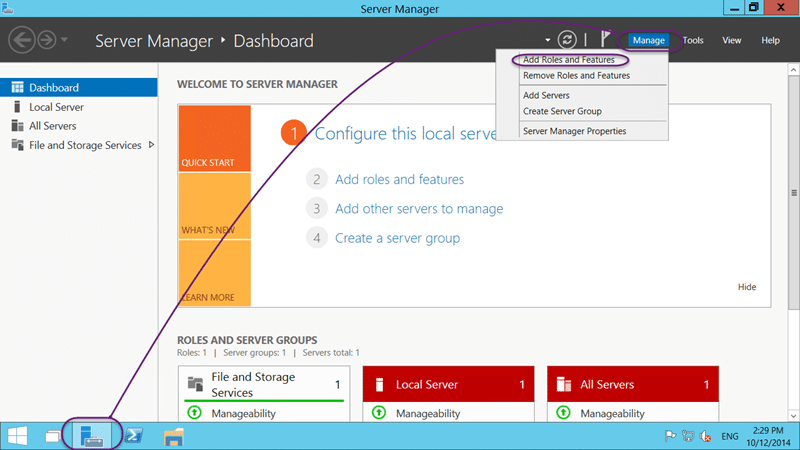Choose Remove Roles and Features

[576, 76]
